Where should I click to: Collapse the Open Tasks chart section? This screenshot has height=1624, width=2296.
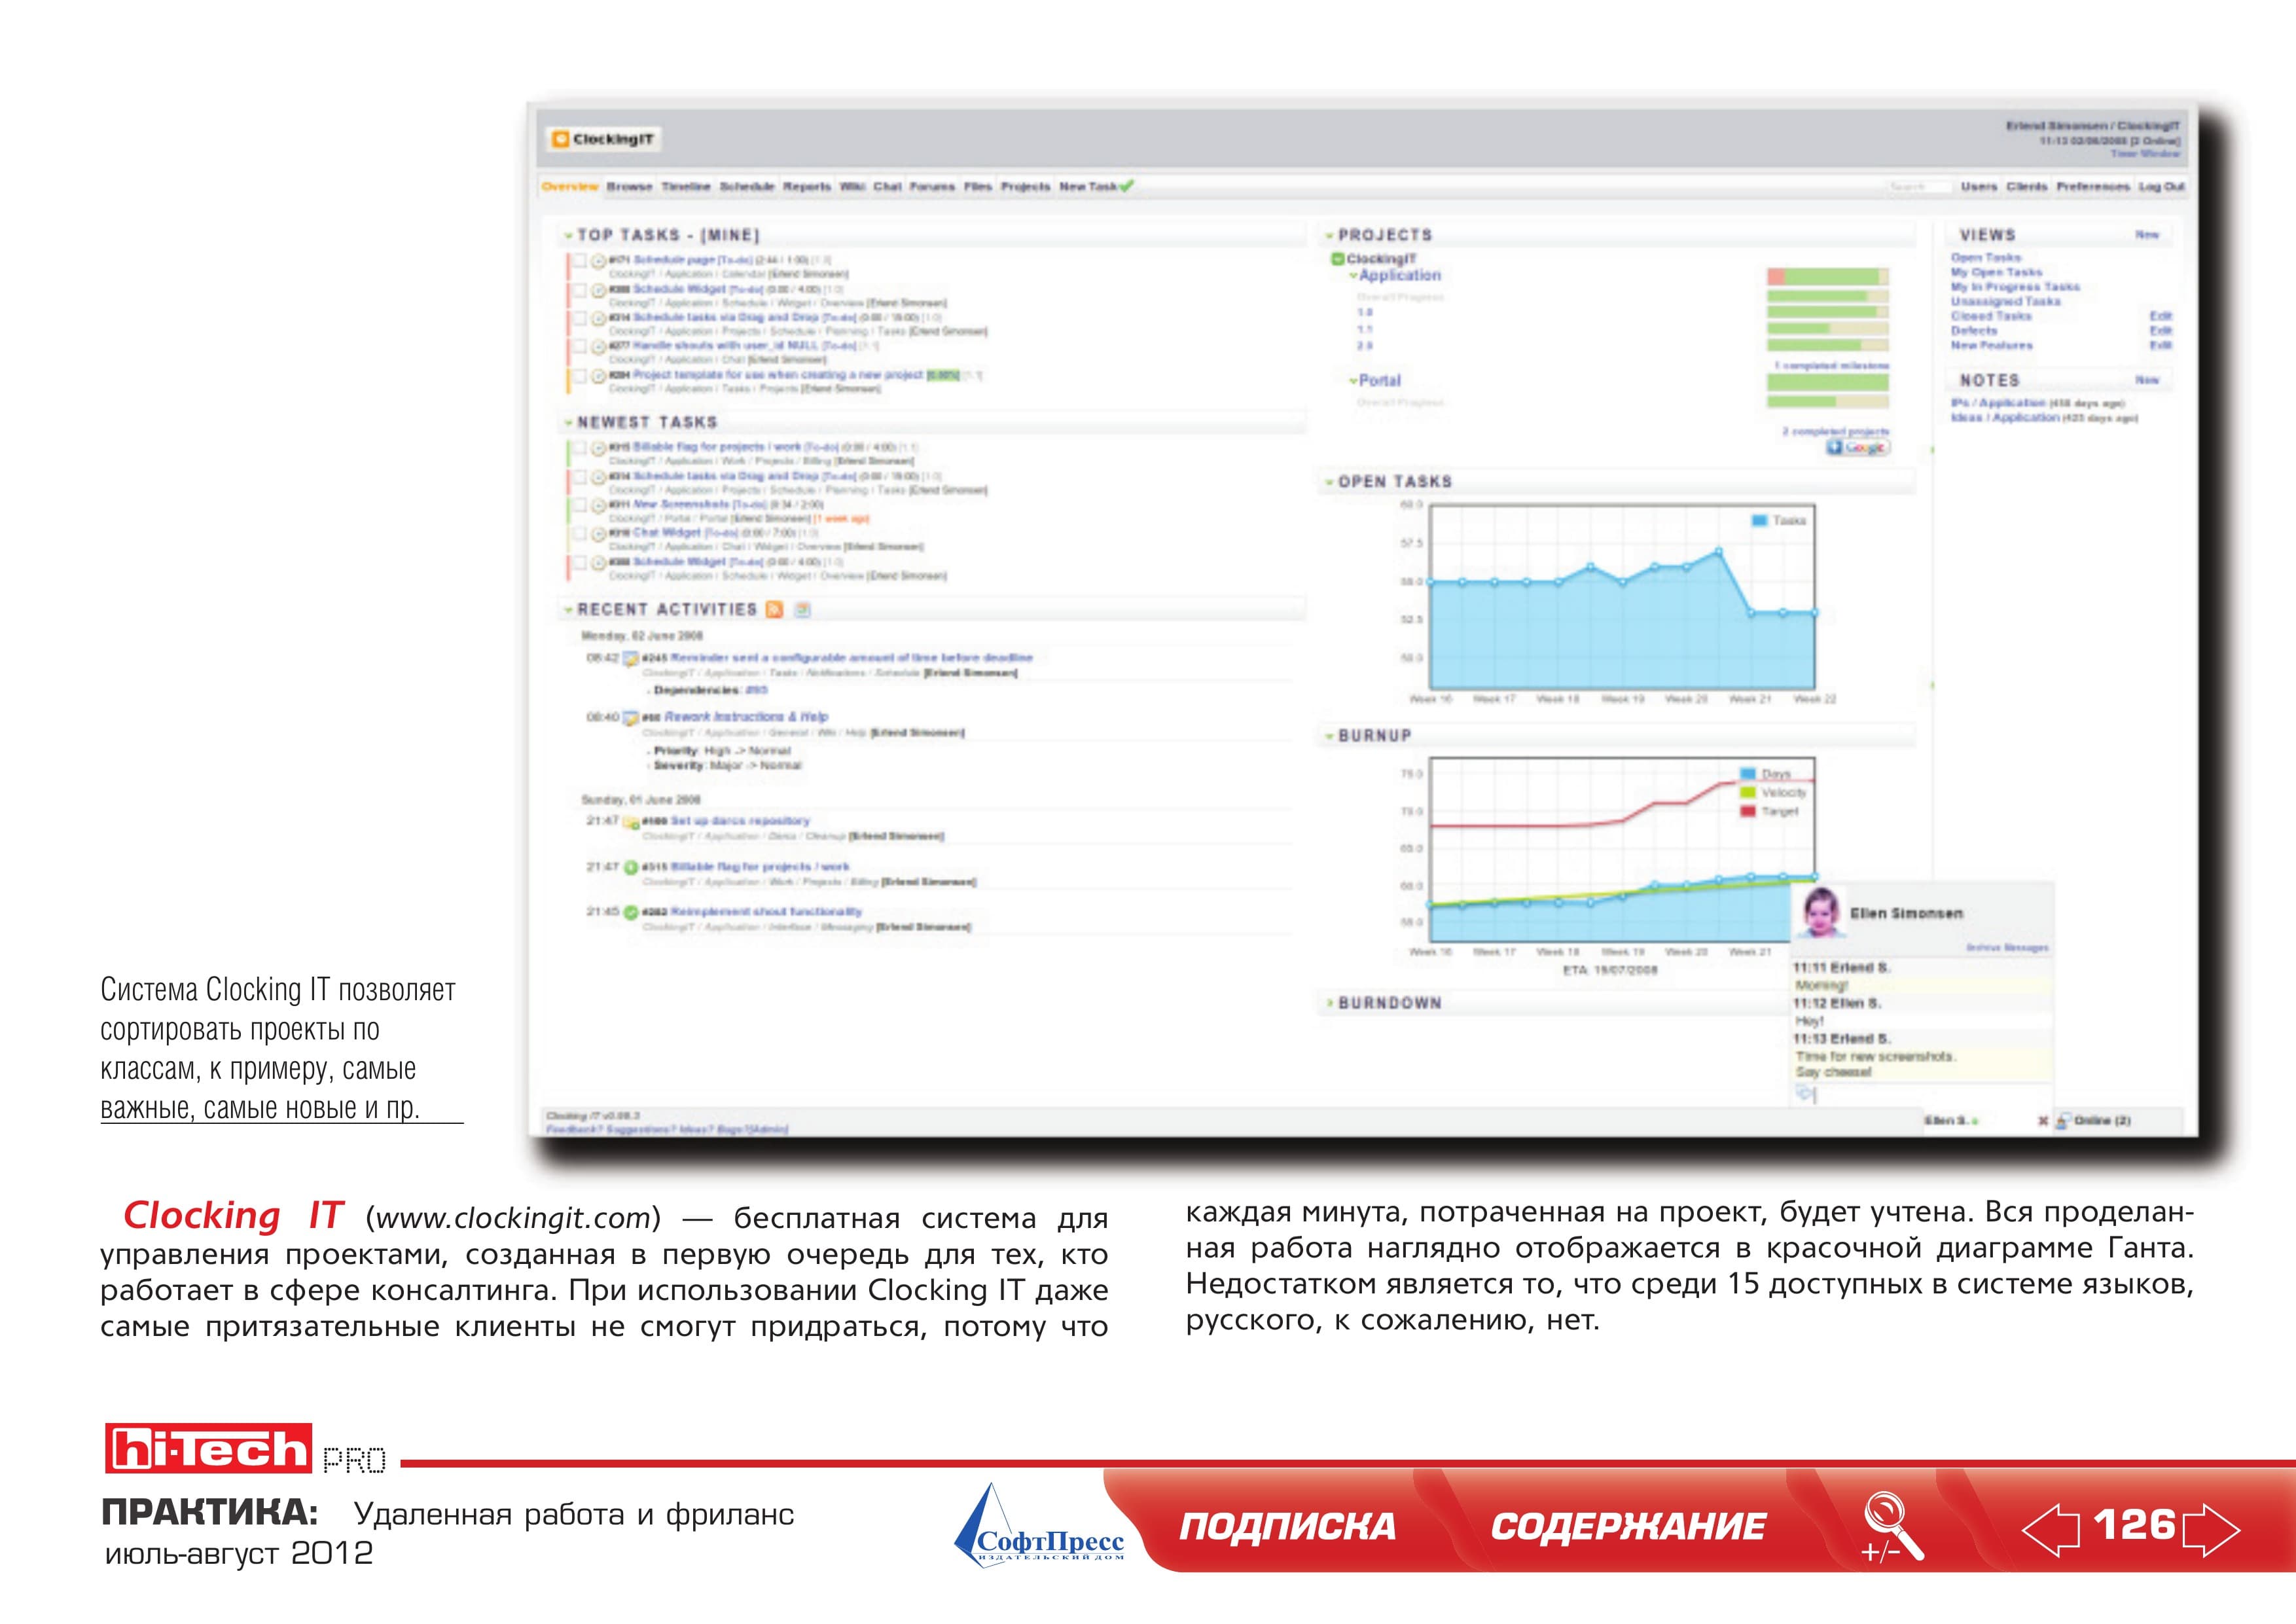(x=1330, y=482)
